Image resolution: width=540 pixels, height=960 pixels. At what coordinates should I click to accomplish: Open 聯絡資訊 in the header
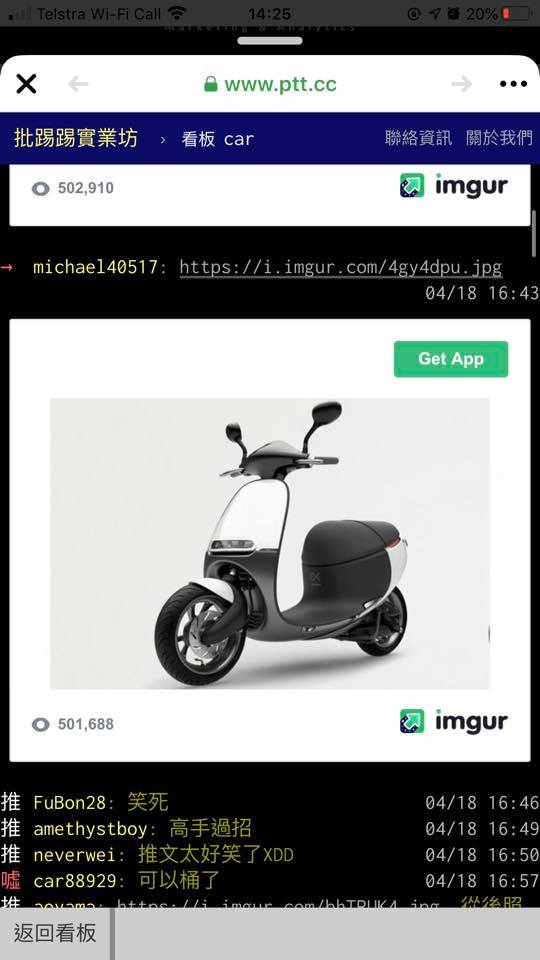pyautogui.click(x=419, y=138)
